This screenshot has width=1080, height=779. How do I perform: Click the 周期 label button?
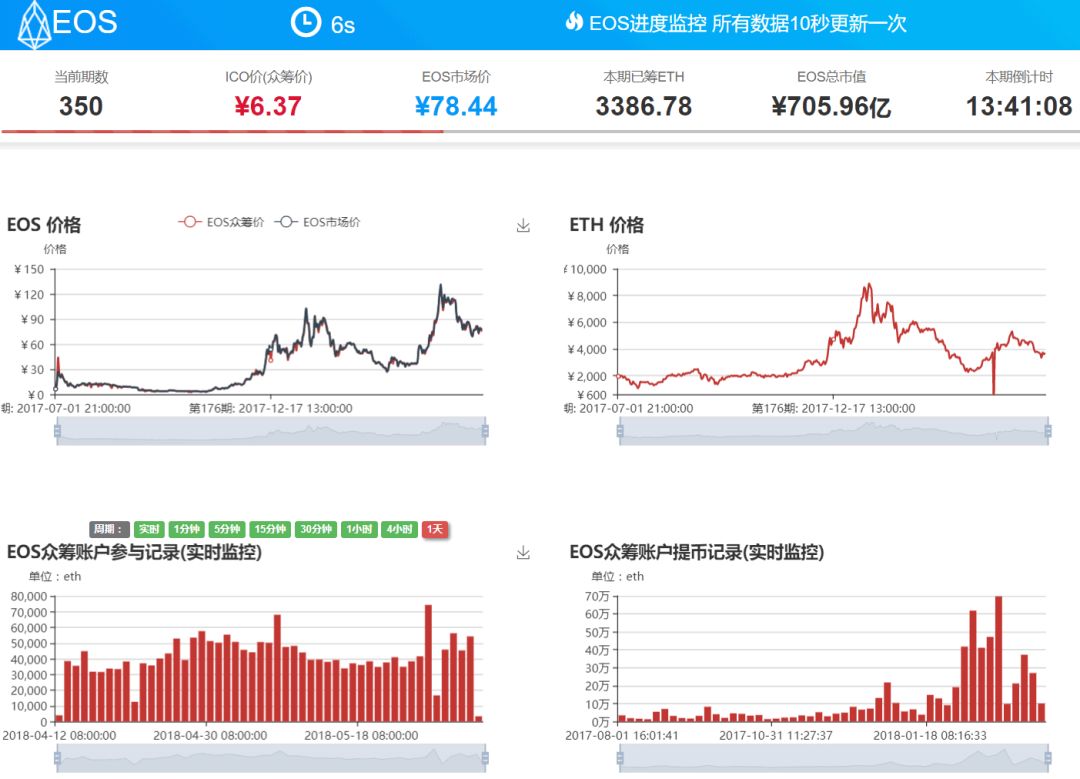coord(109,529)
